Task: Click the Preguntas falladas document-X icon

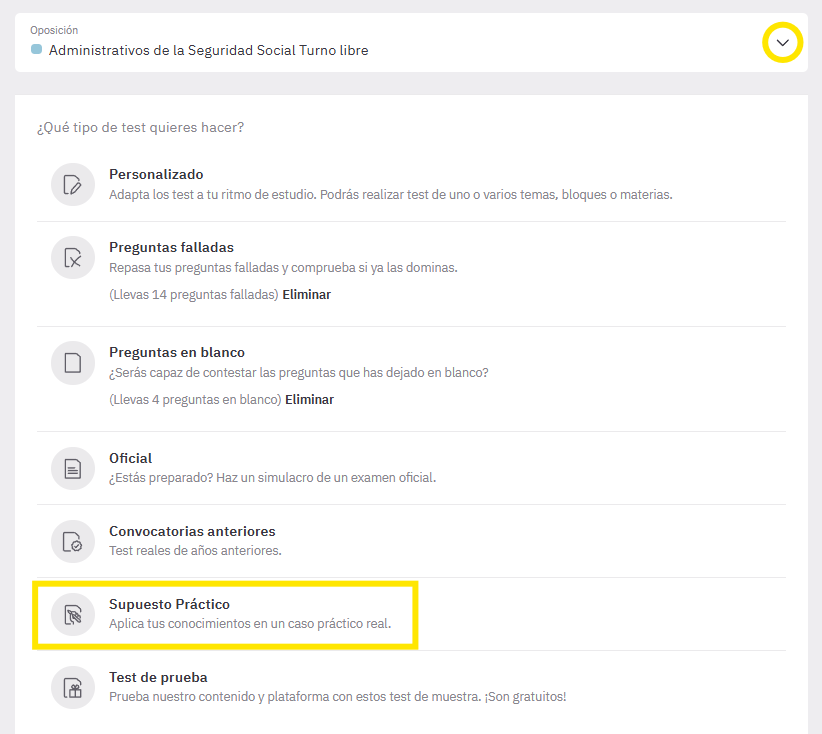Action: click(73, 257)
